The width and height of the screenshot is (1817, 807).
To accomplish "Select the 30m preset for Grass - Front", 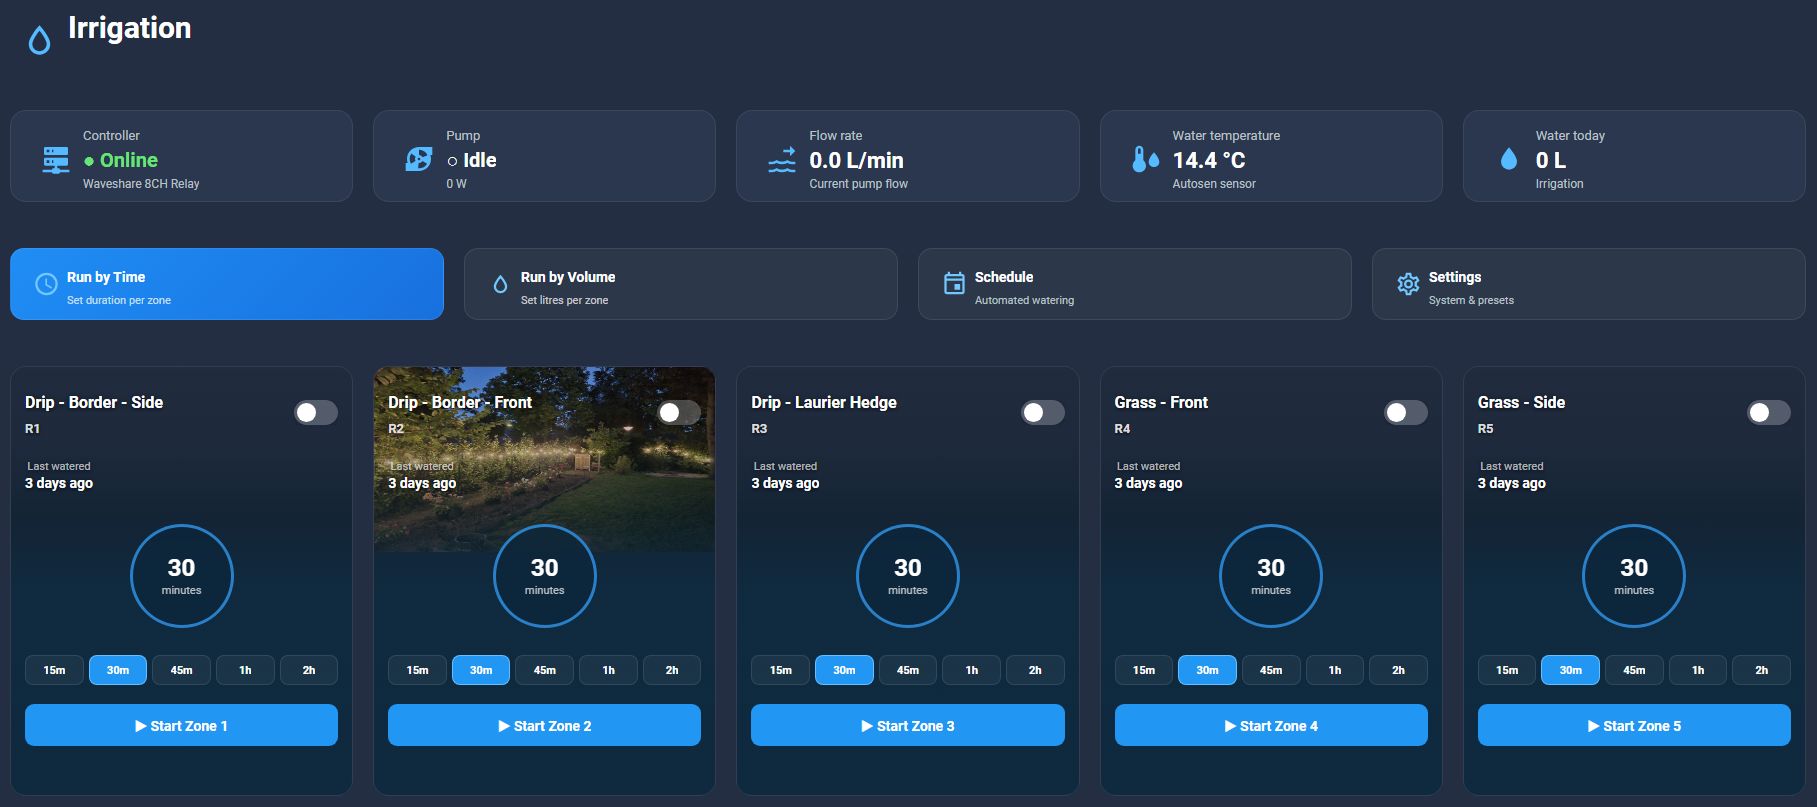I will (1207, 670).
